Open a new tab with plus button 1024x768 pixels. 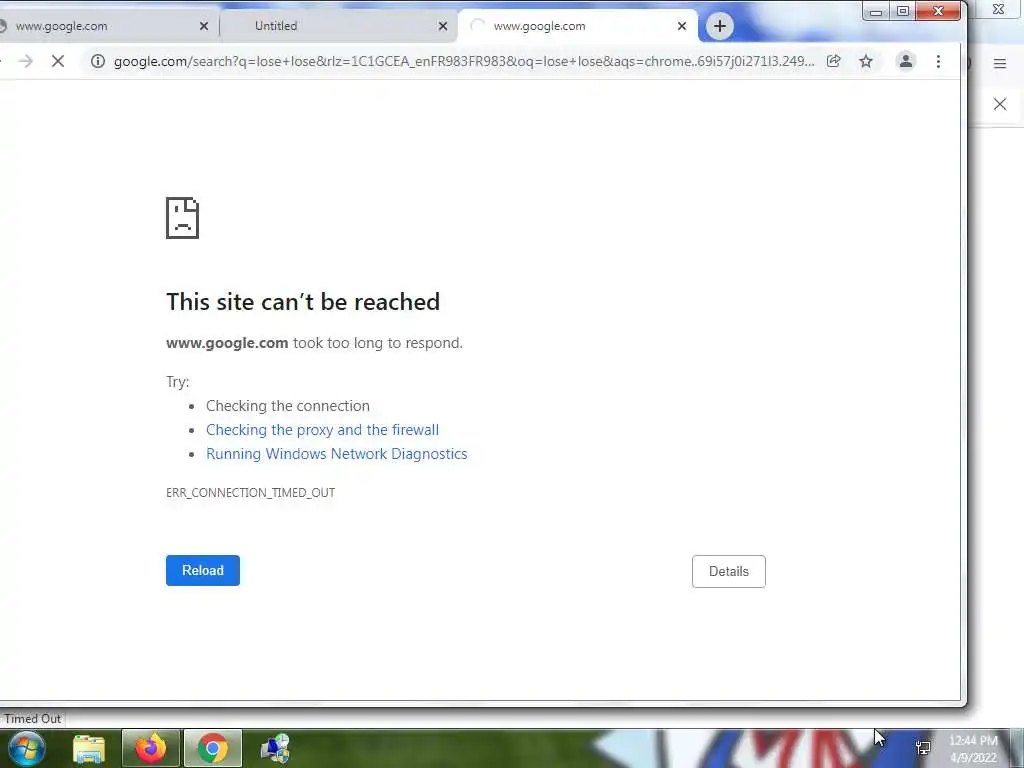click(720, 26)
